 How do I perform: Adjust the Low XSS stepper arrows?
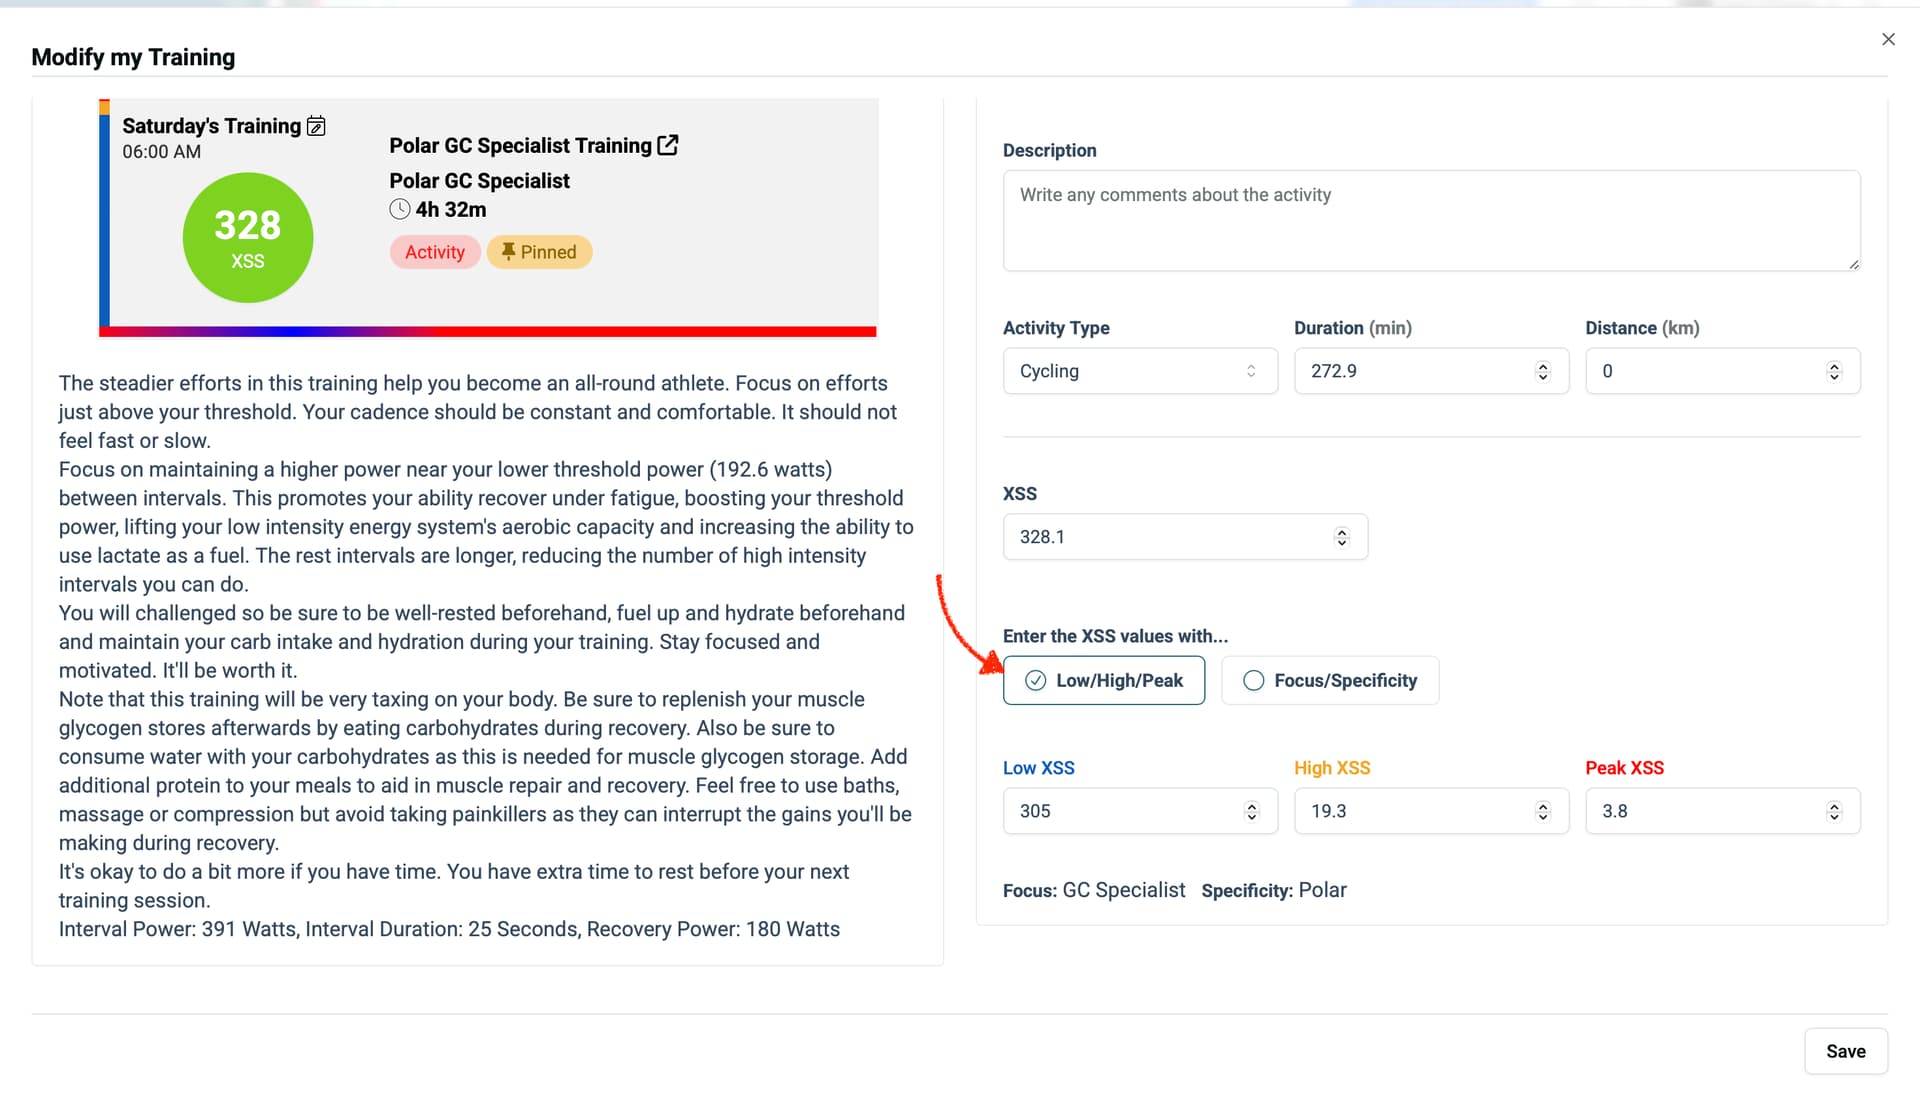[x=1251, y=811]
